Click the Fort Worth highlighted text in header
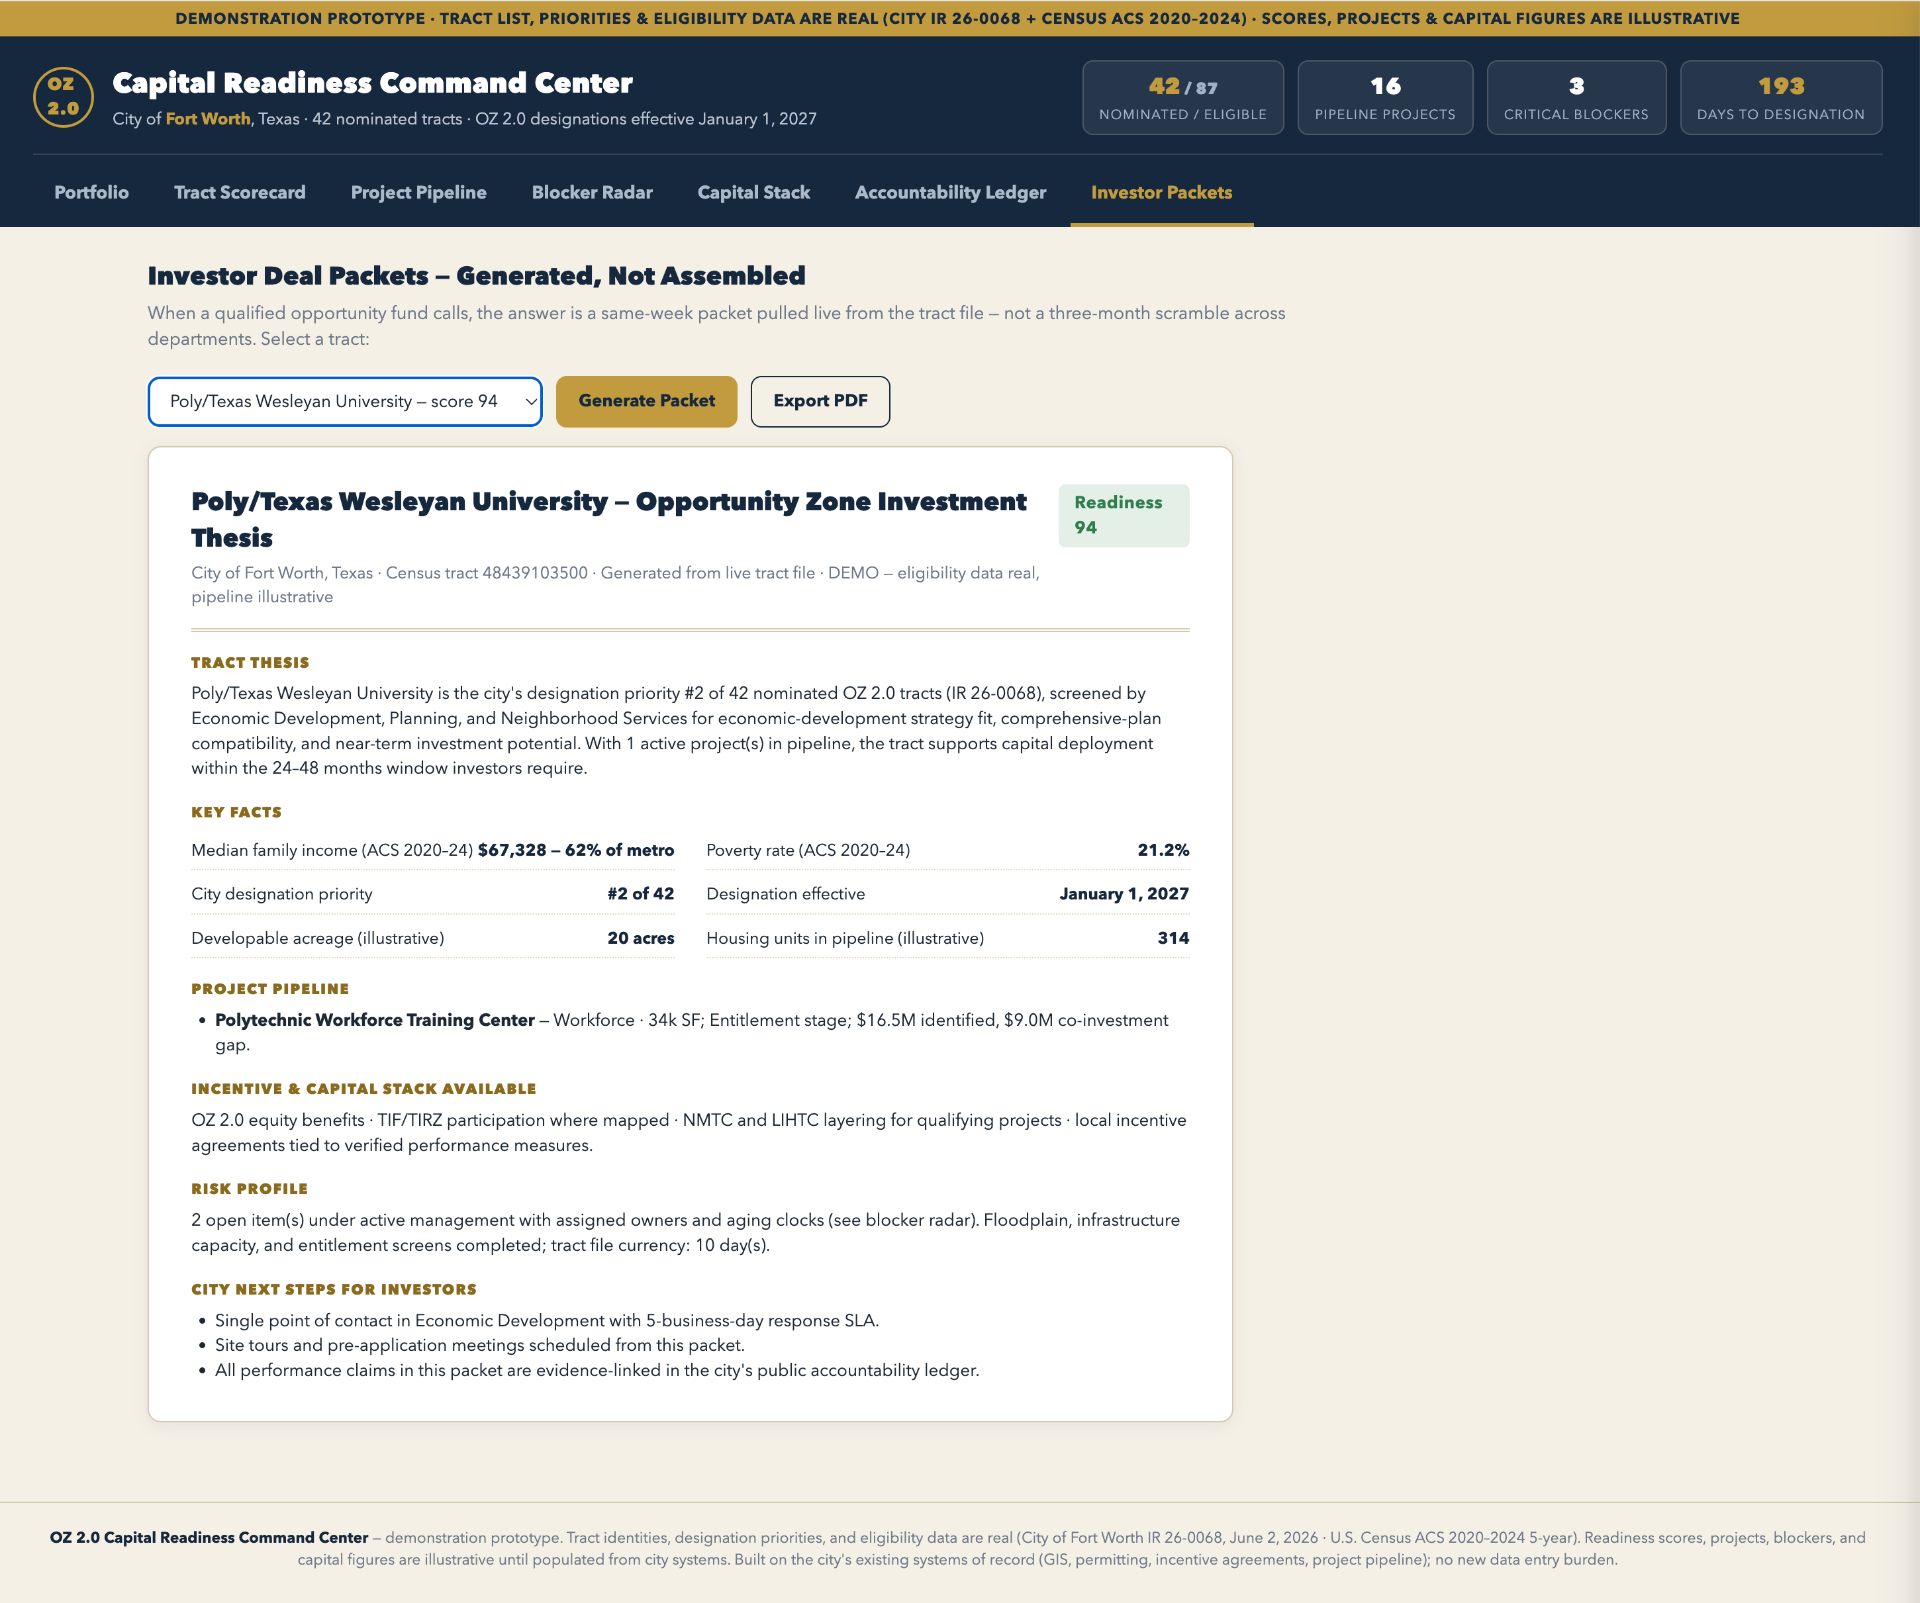The image size is (1920, 1603). coord(208,119)
